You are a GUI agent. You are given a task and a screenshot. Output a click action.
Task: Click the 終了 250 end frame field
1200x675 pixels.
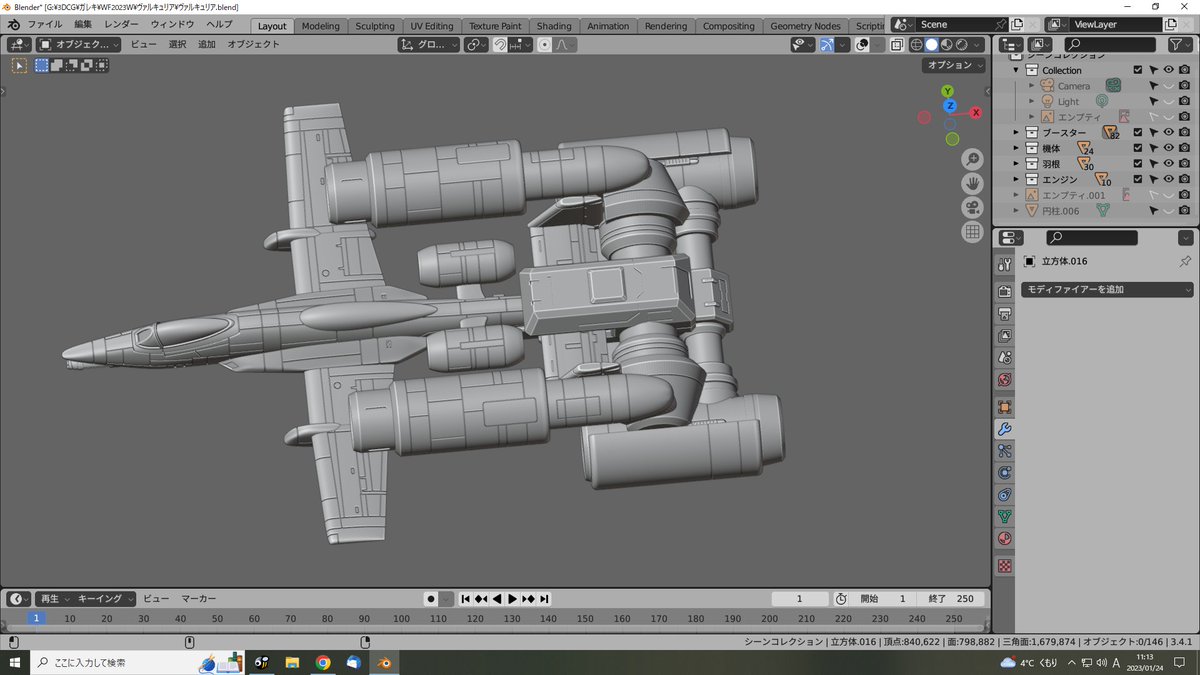coord(949,599)
